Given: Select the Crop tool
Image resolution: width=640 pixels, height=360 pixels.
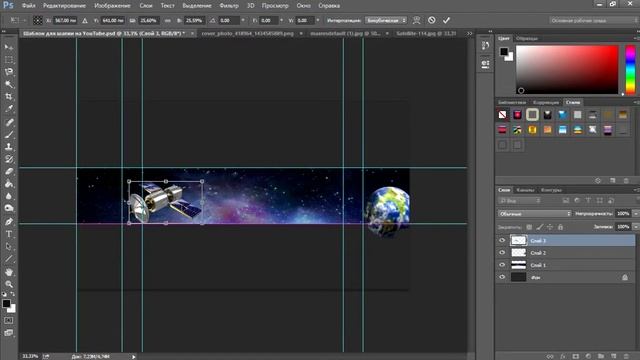Looking at the screenshot, I should coord(9,97).
